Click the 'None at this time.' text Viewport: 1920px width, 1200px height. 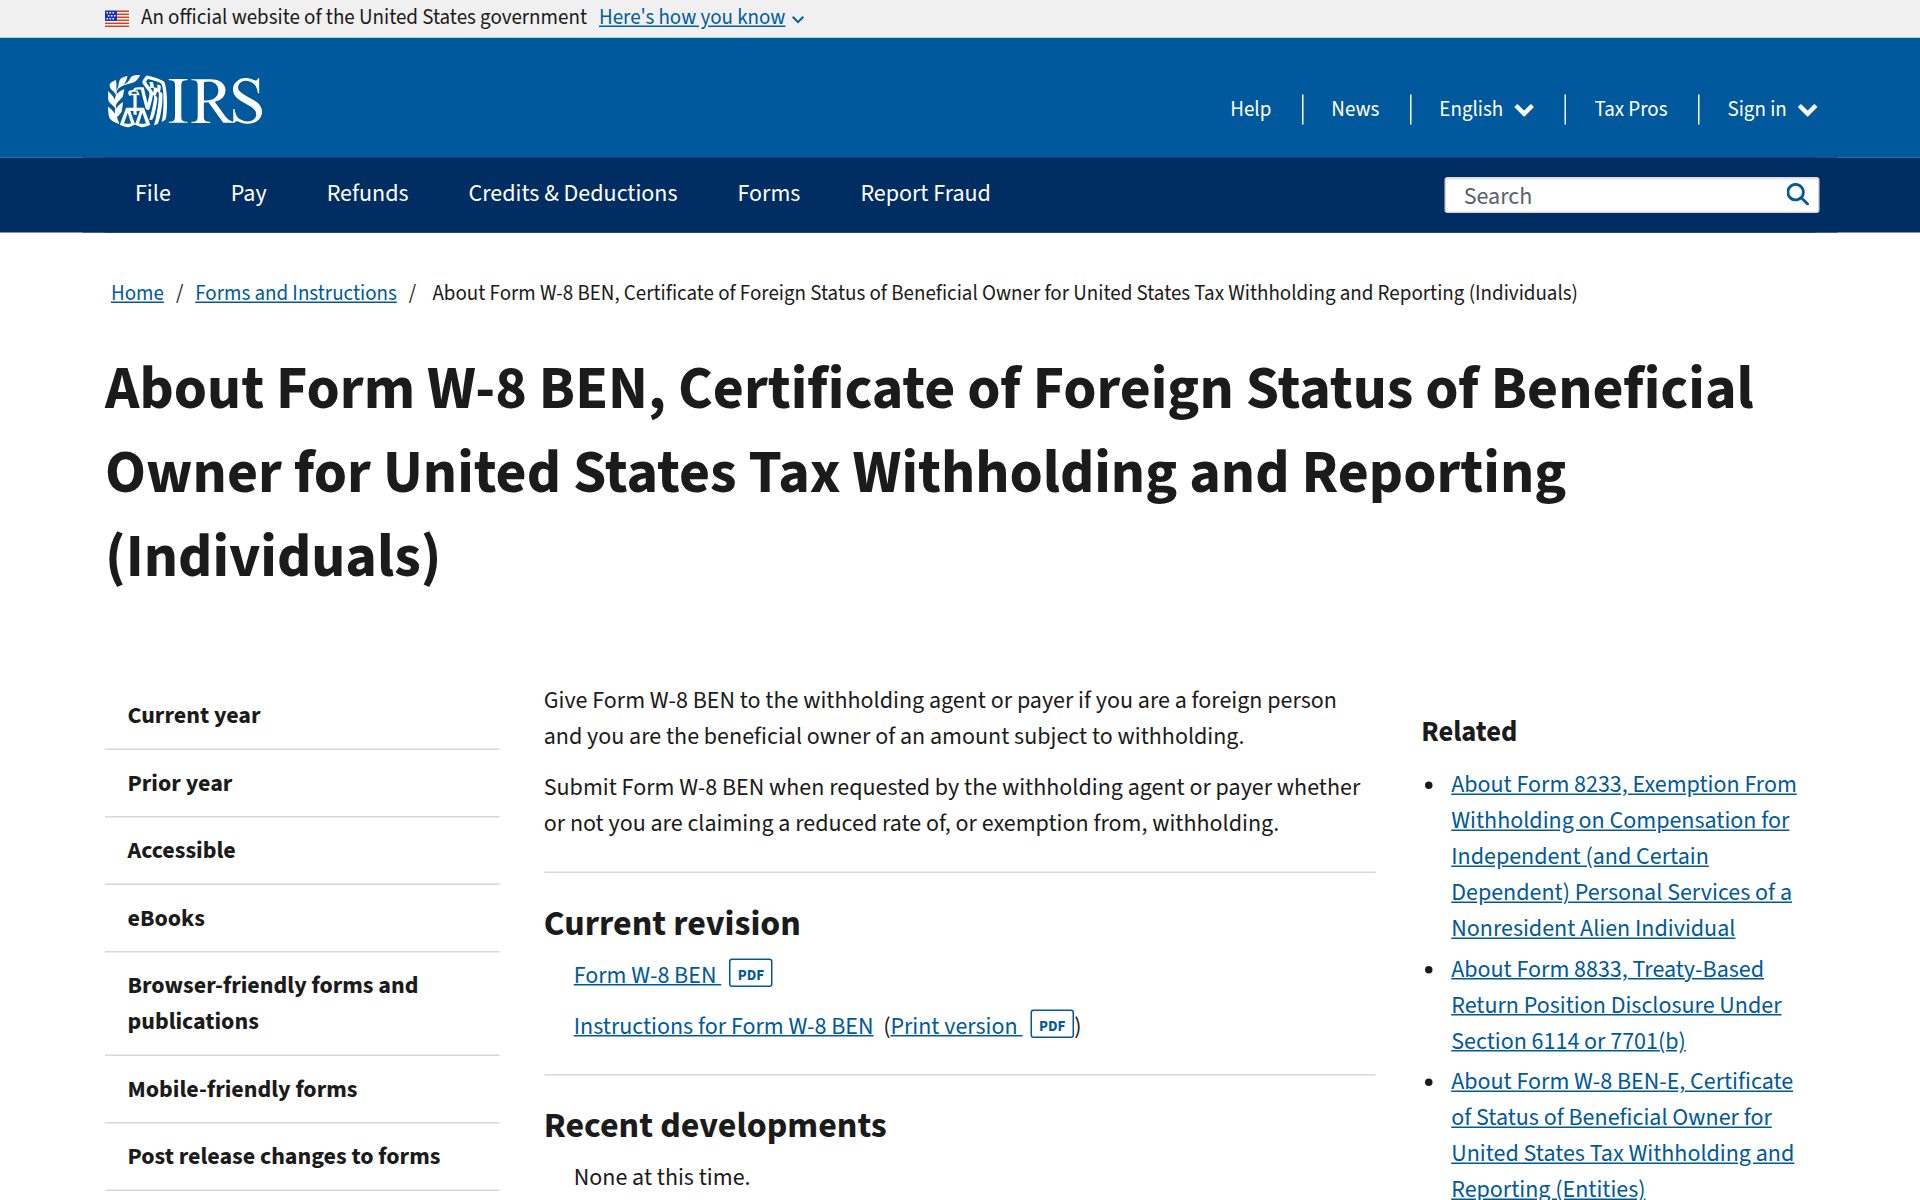coord(662,1177)
